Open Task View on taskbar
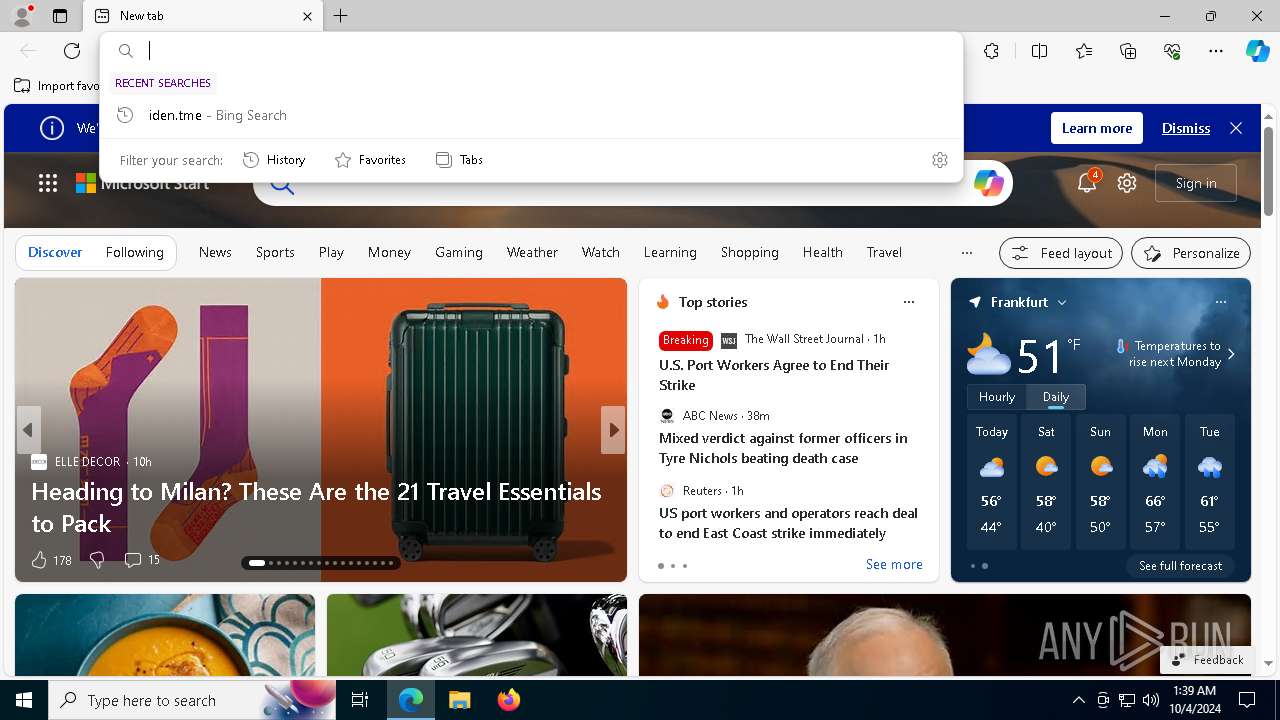Viewport: 1280px width, 720px height. (360, 700)
